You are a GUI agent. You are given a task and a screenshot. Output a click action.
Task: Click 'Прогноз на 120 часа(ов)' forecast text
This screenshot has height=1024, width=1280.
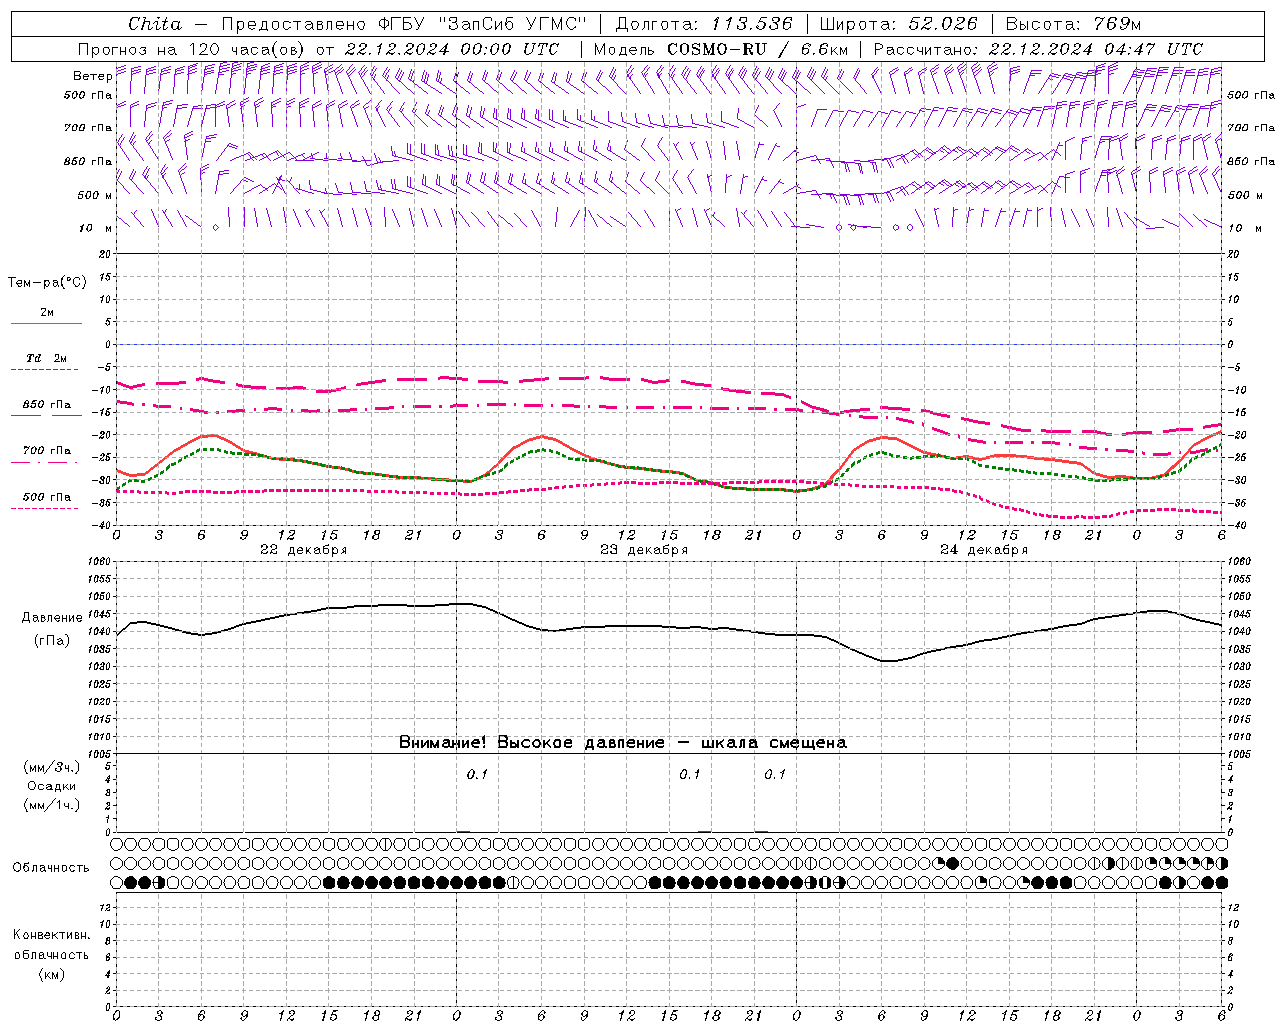click(192, 49)
